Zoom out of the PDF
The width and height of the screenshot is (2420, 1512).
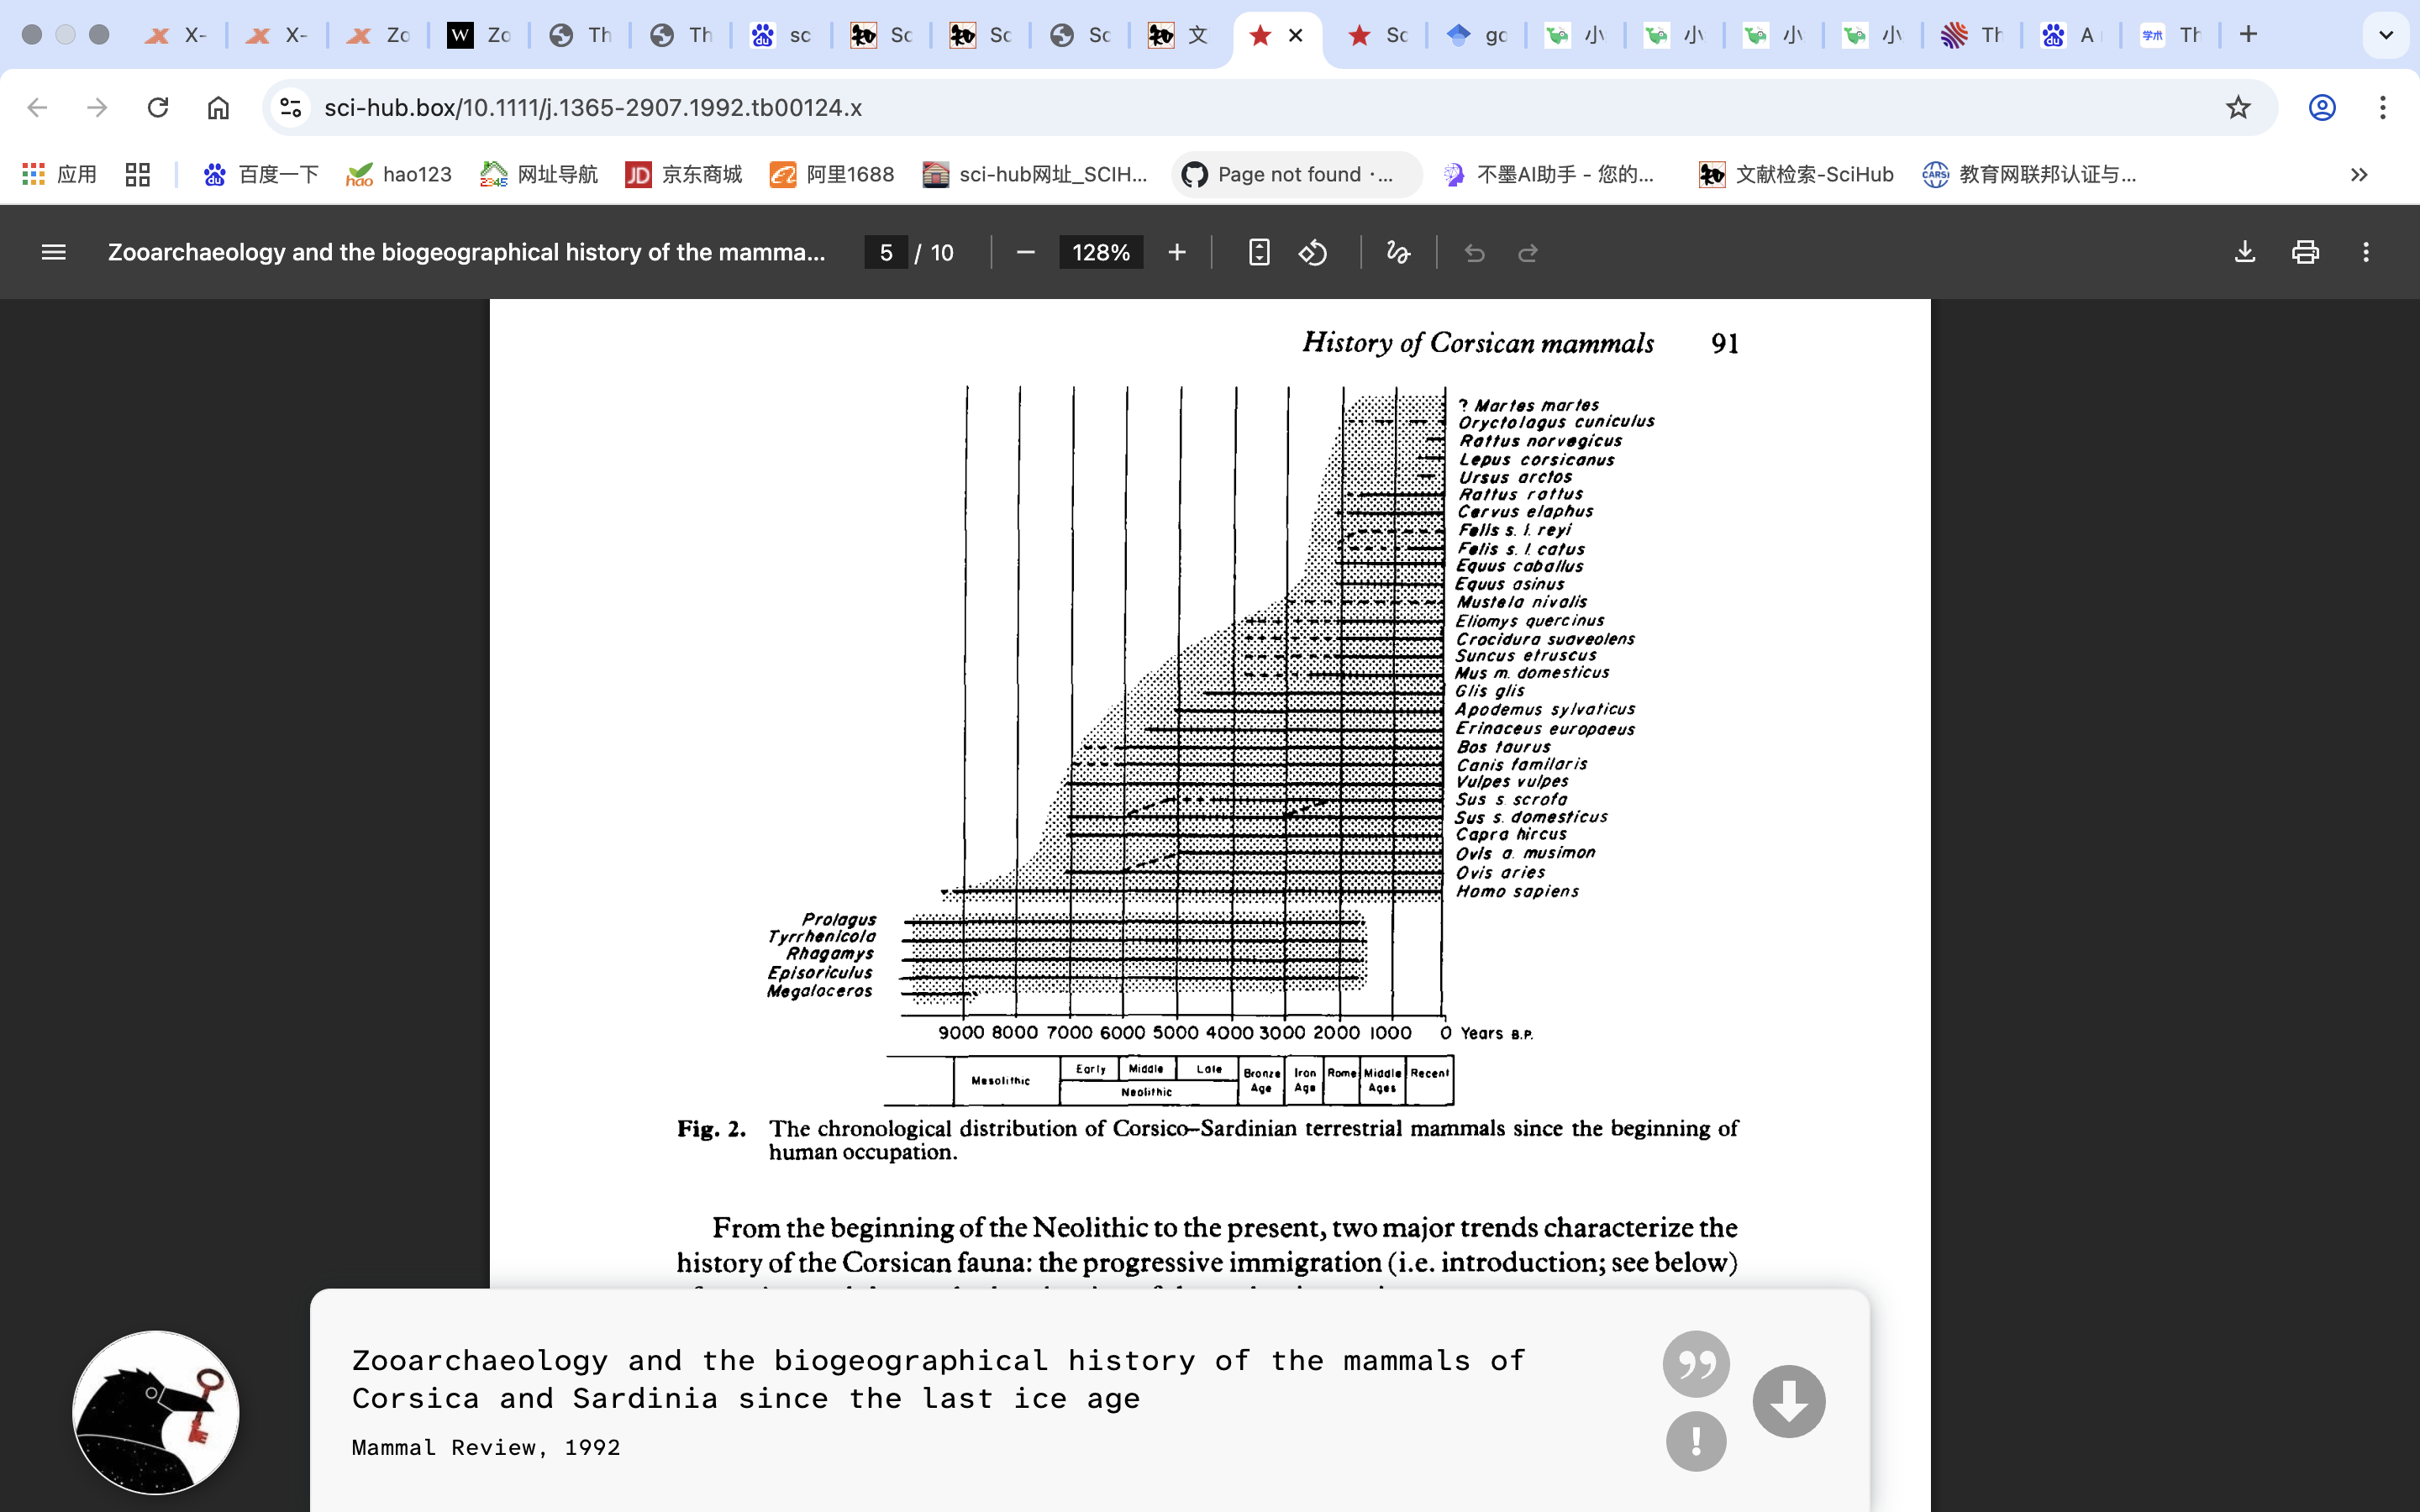[x=1025, y=253]
